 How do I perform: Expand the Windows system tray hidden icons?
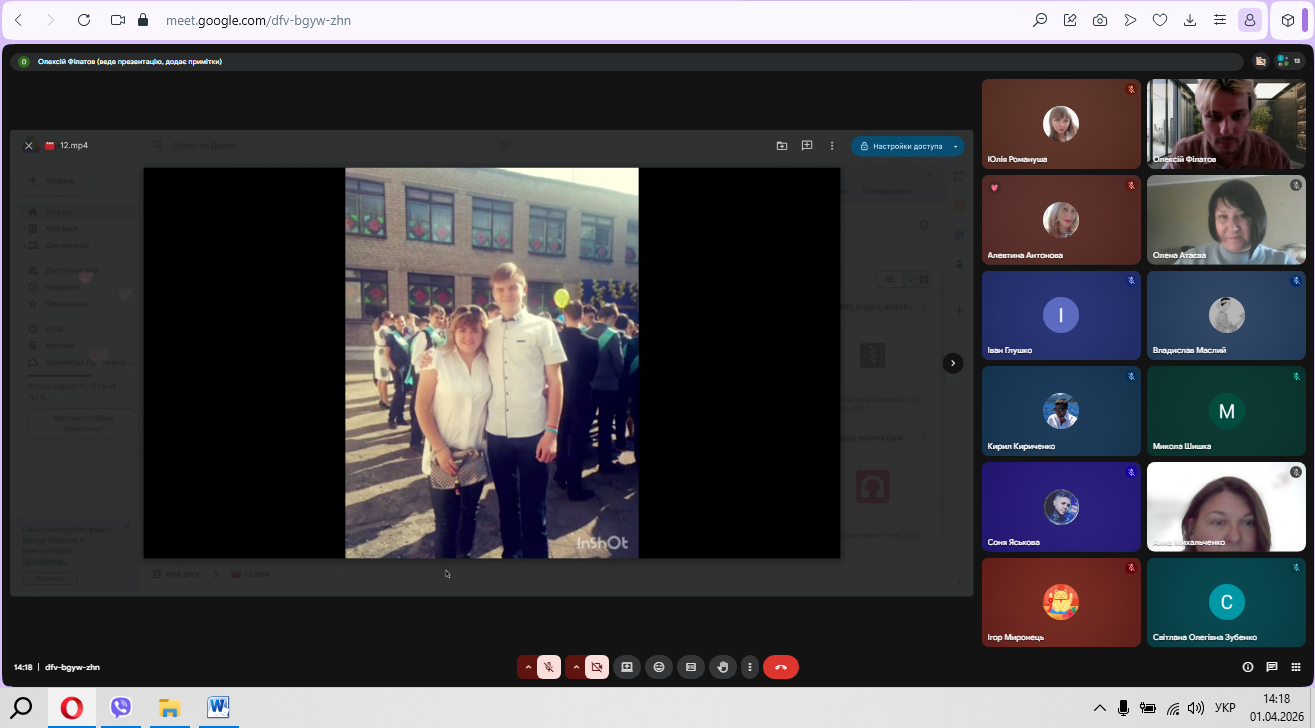click(x=1099, y=708)
